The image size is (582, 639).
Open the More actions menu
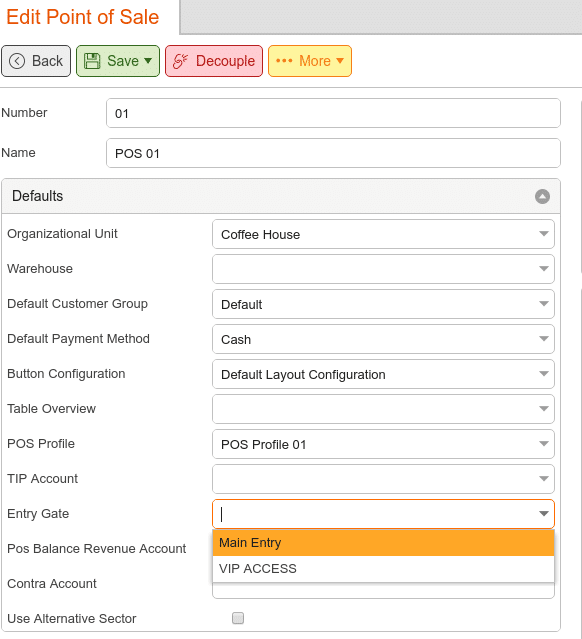point(310,61)
